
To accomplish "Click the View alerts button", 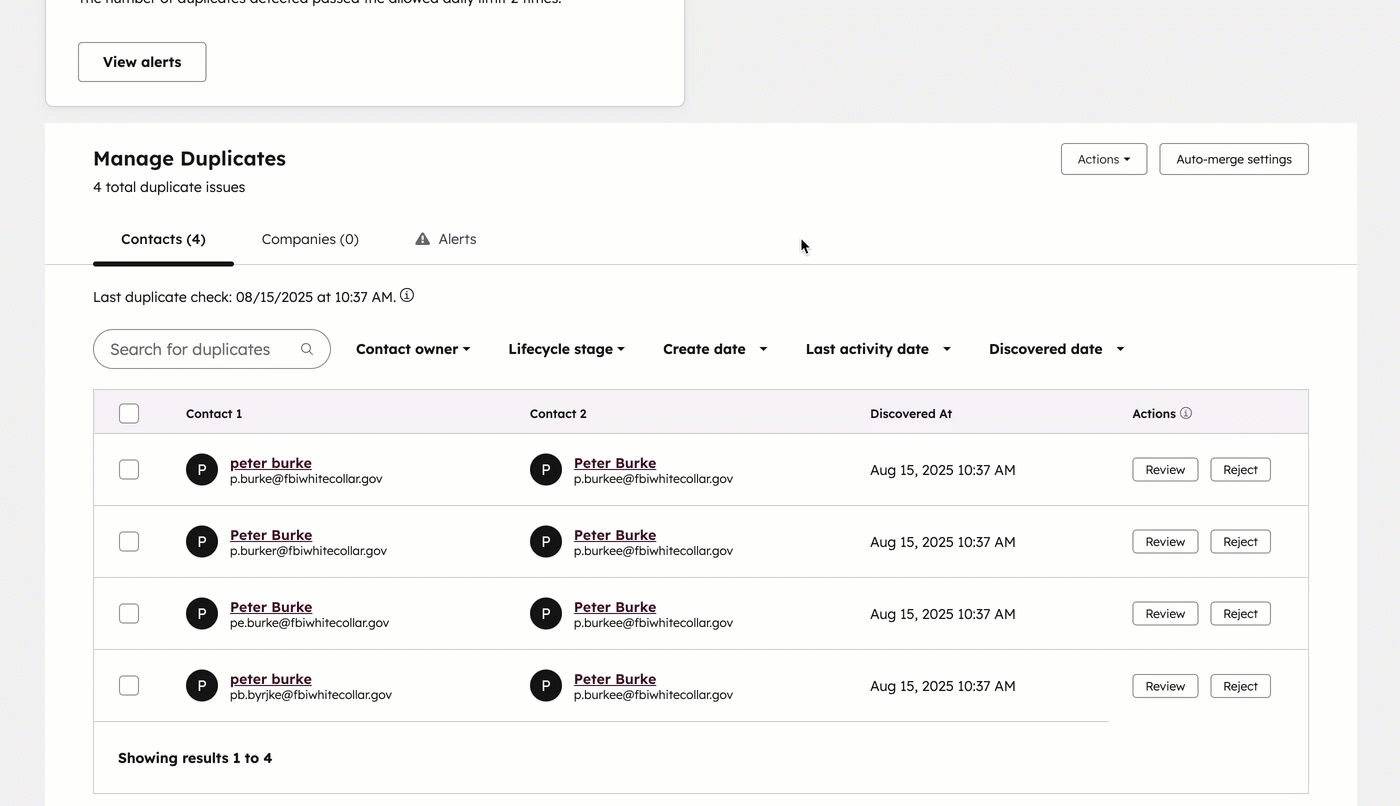I will point(141,61).
